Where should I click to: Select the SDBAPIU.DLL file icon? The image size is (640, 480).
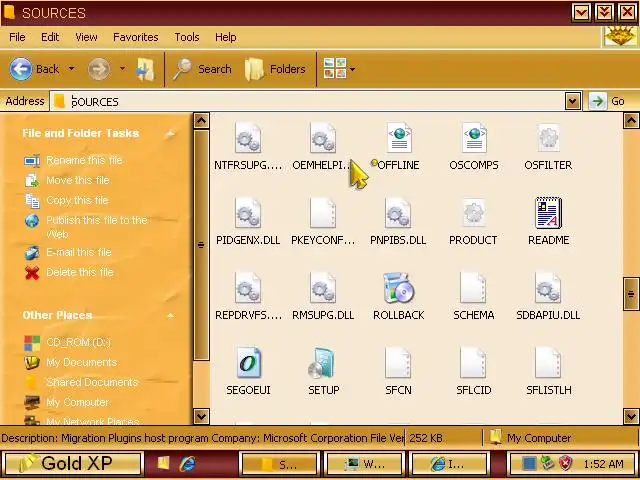549,288
